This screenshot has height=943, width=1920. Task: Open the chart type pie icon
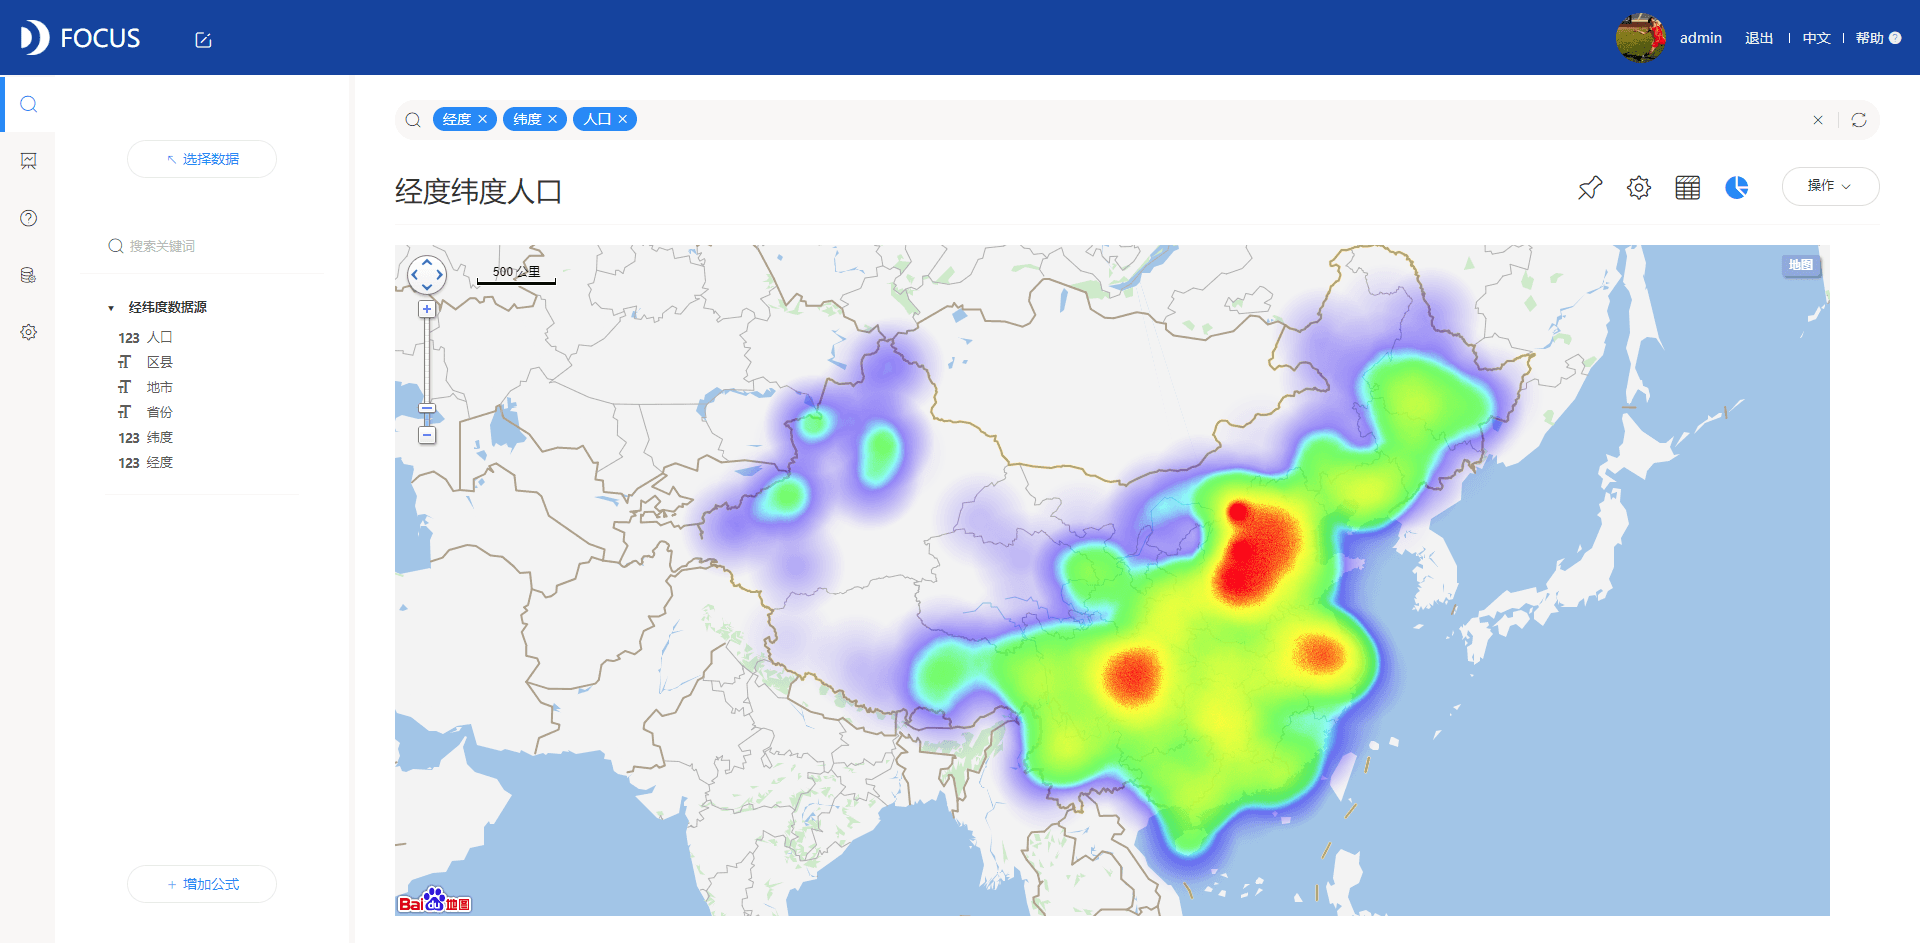[1737, 187]
